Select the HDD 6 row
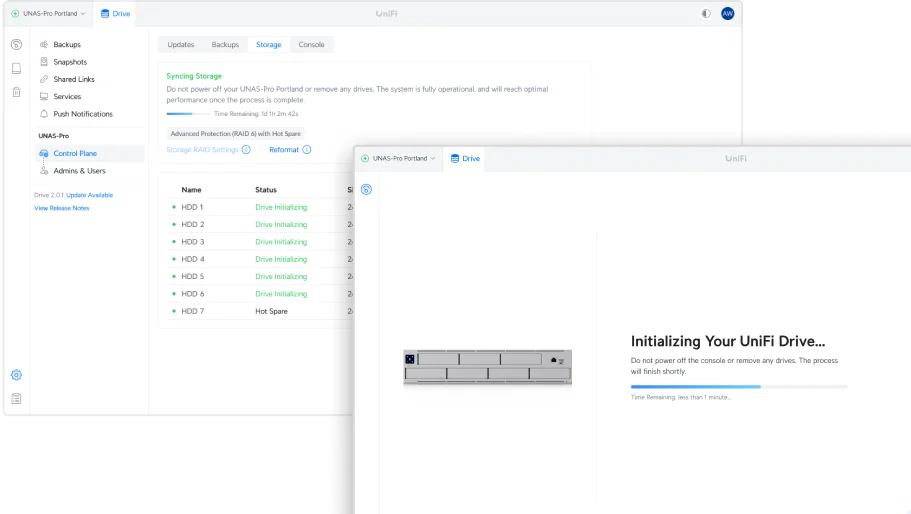The width and height of the screenshot is (911, 514). (x=260, y=294)
